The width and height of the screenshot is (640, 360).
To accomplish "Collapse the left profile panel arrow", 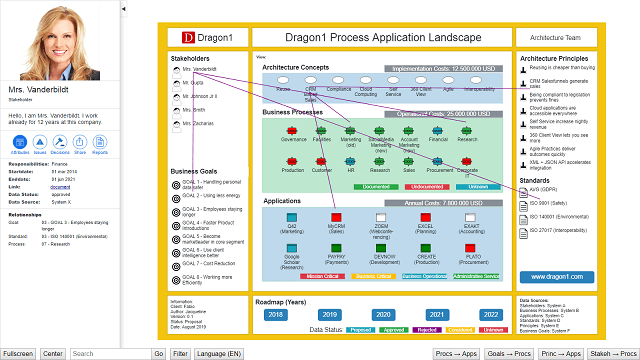I will pos(124,9).
